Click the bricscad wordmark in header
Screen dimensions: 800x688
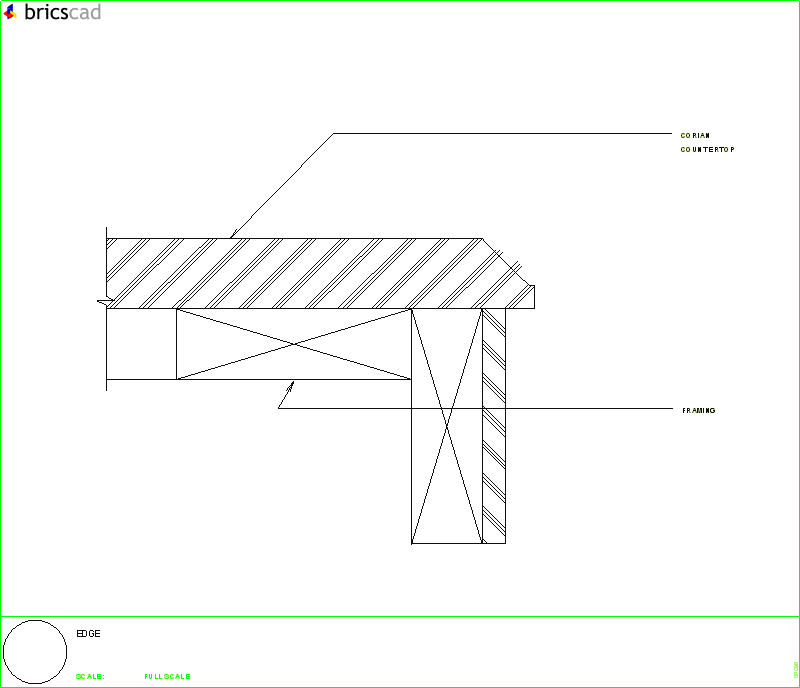pyautogui.click(x=60, y=14)
